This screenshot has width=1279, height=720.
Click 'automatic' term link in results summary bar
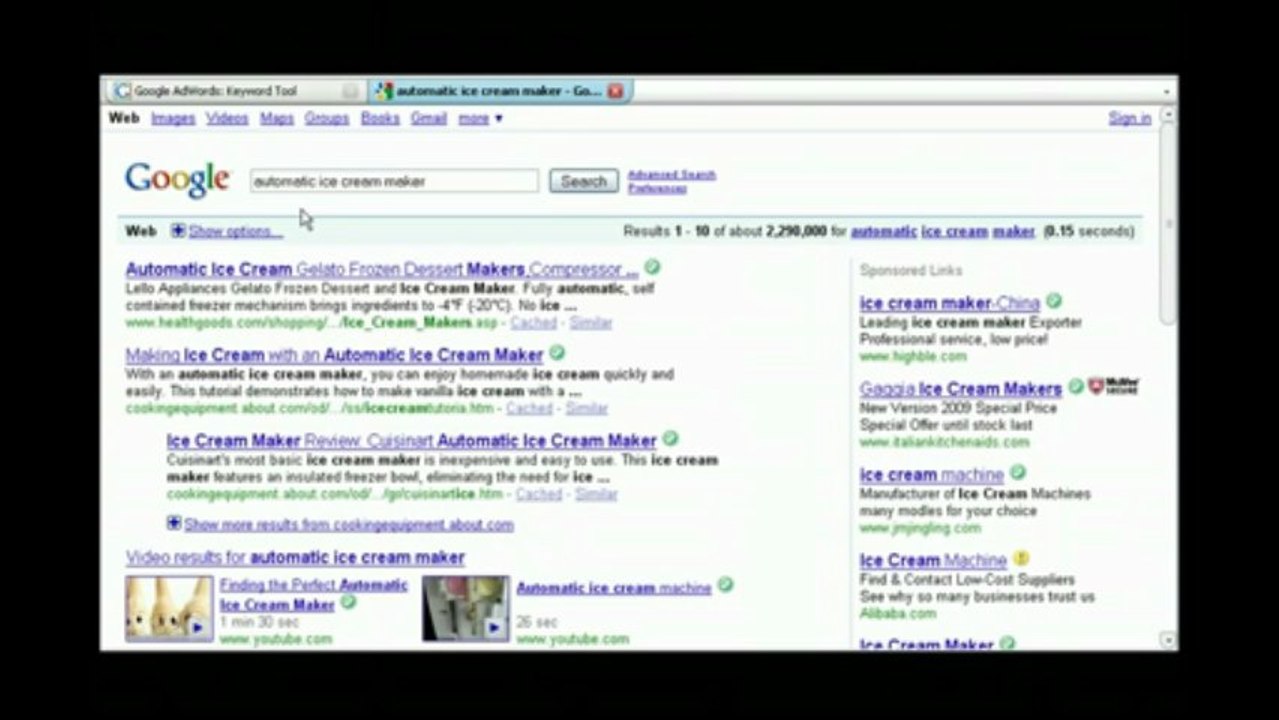point(884,231)
